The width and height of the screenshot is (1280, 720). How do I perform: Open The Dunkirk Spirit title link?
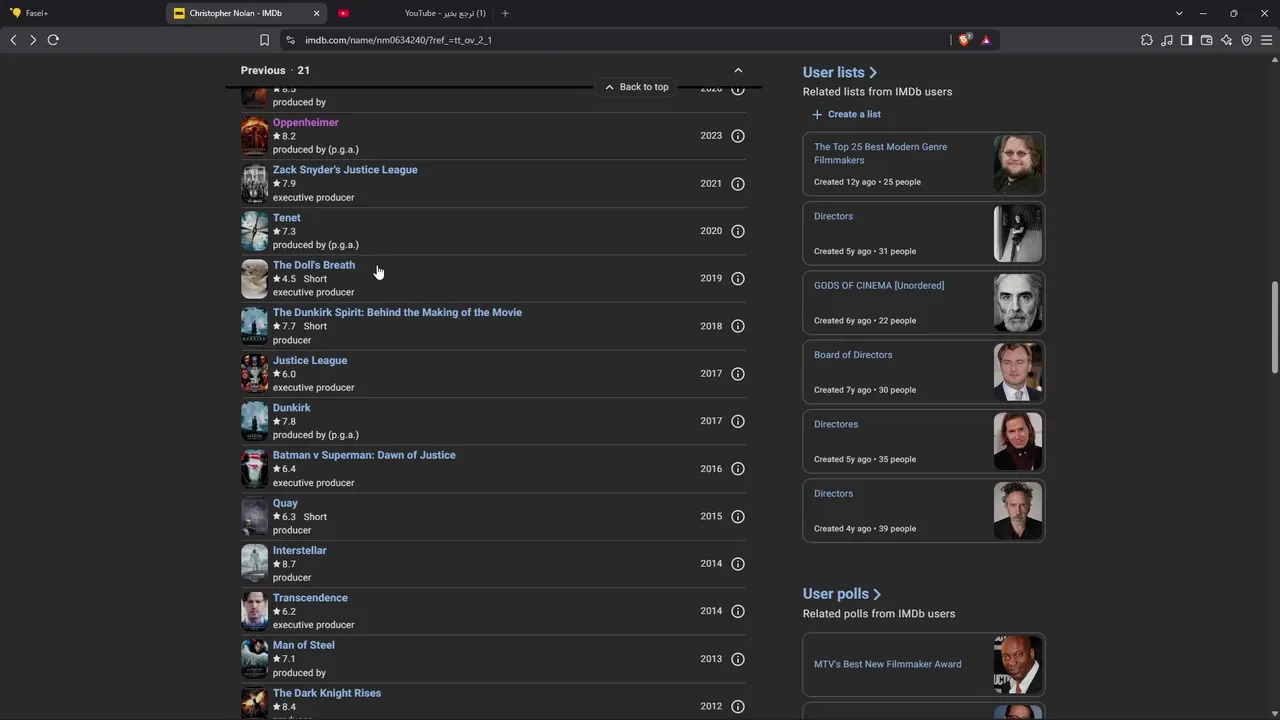coord(397,312)
